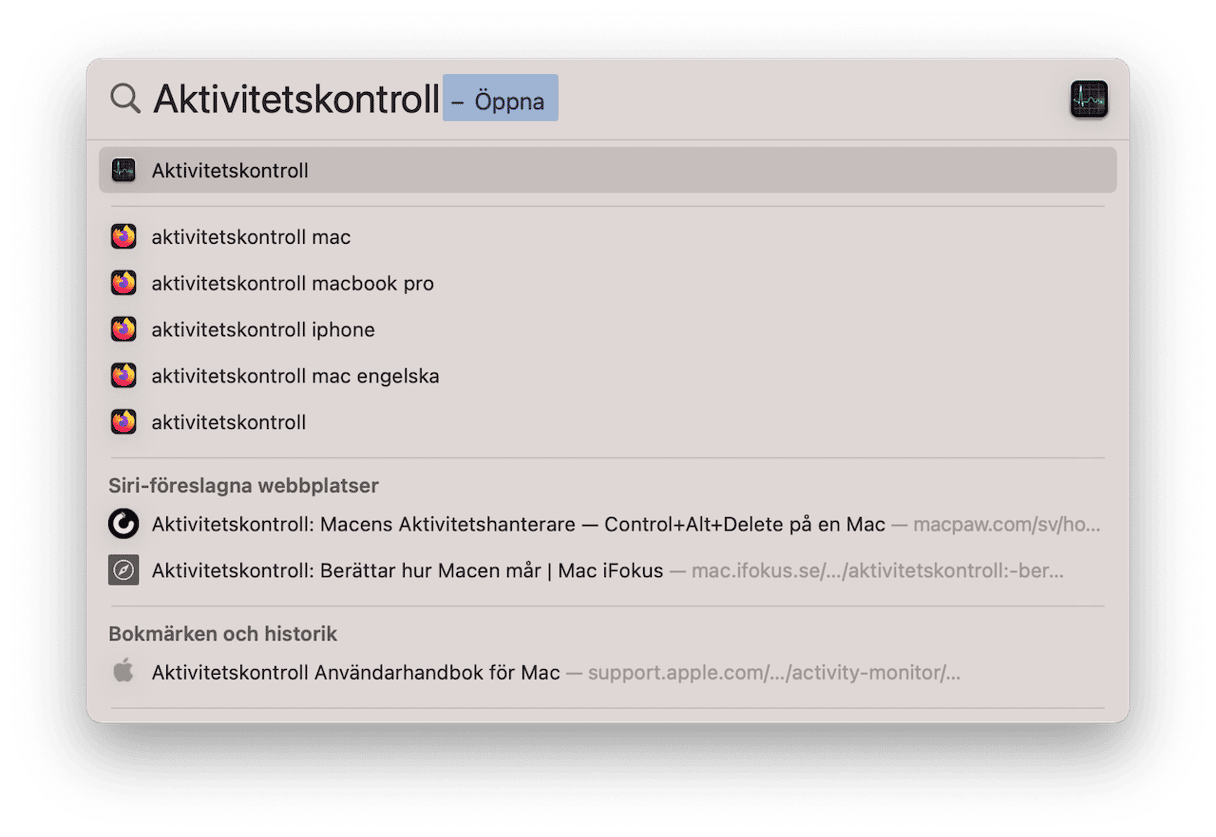Click Firefox icon beside 'aktivitetskontroll mac engelska'

click(124, 376)
